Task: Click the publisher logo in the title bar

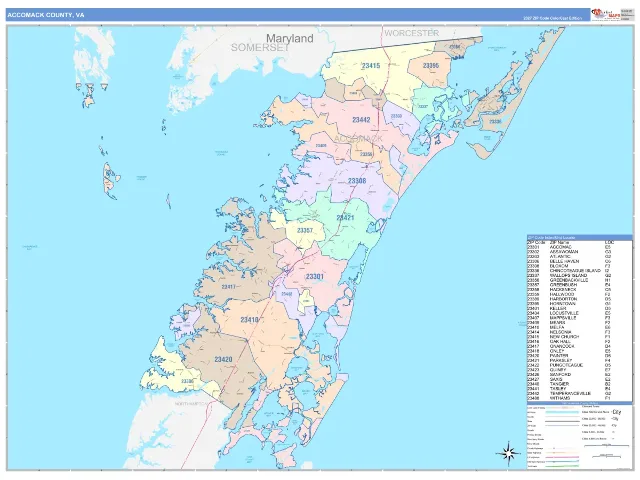Action: point(605,15)
